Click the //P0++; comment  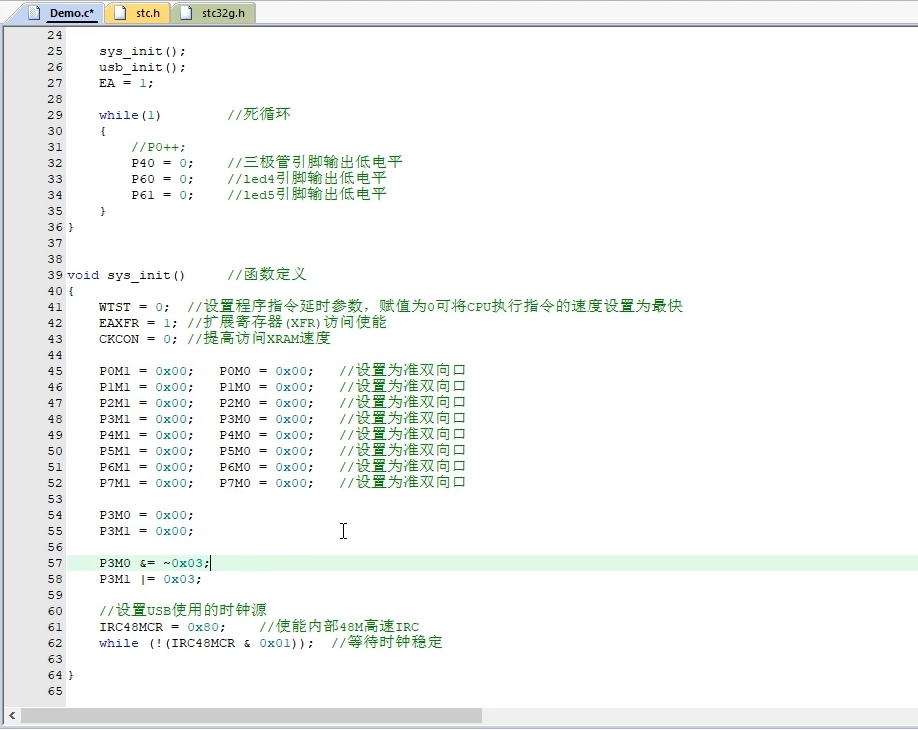coord(158,147)
